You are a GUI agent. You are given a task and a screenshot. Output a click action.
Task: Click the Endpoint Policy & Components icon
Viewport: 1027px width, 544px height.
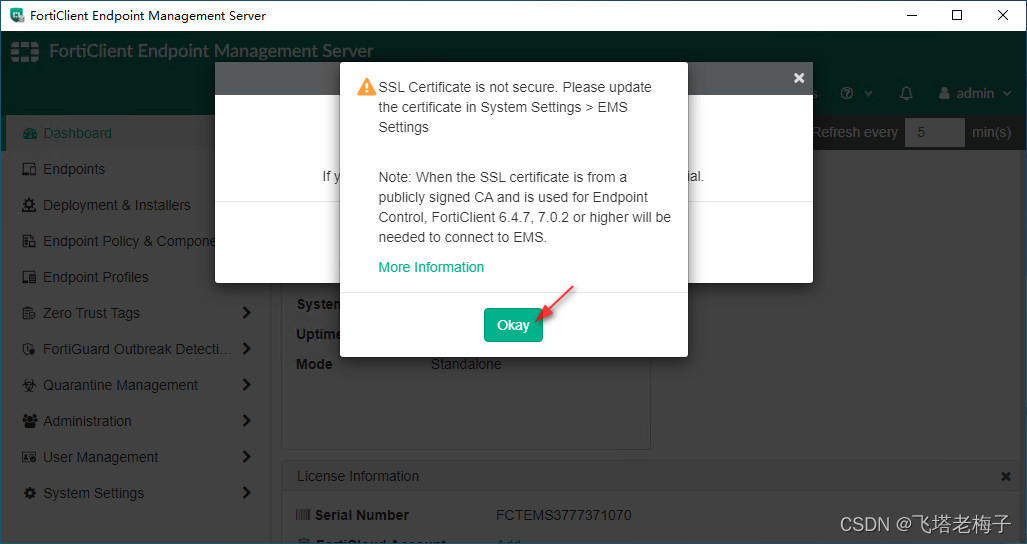coord(29,242)
